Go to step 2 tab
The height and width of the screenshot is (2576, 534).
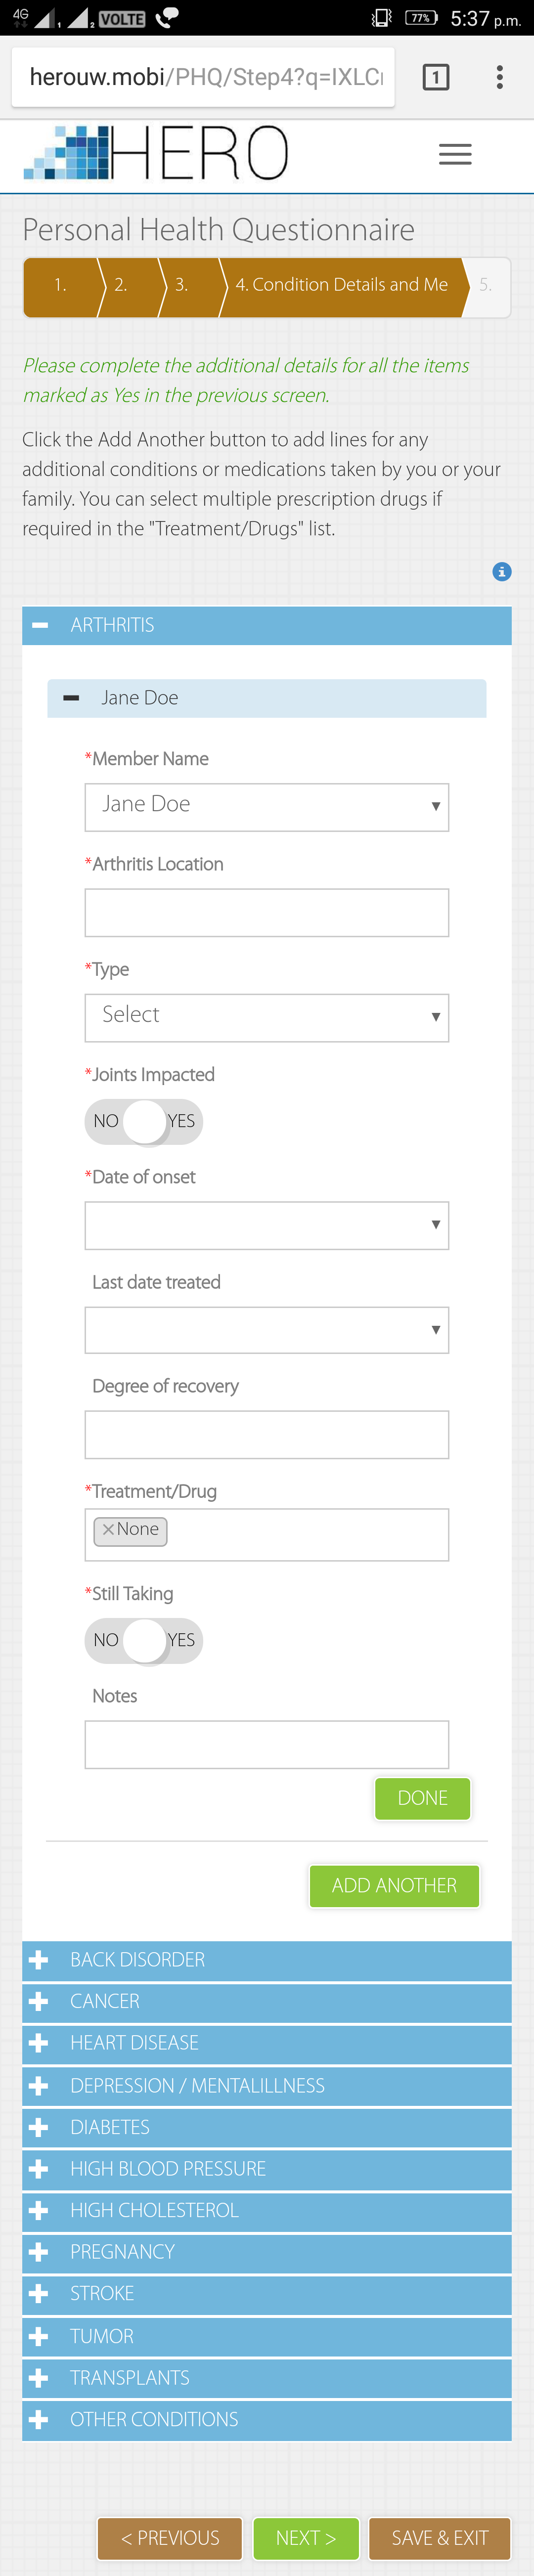(125, 286)
